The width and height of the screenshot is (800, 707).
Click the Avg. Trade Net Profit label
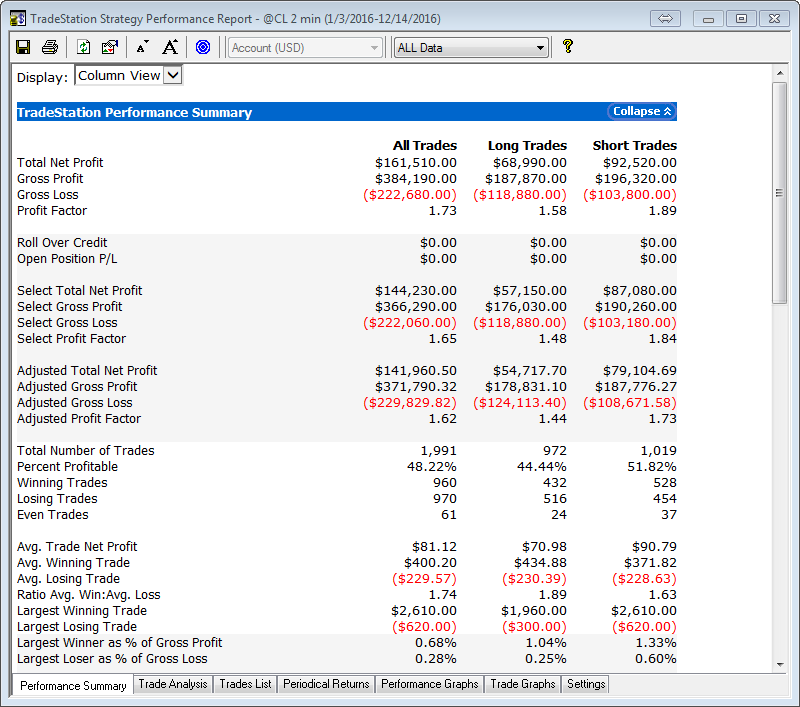77,546
